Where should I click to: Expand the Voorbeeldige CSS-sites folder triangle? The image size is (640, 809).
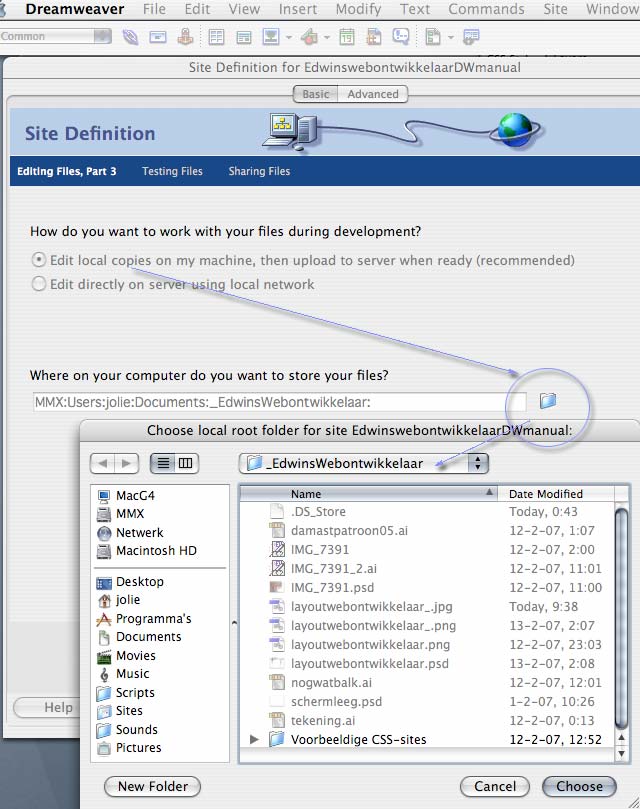click(254, 739)
